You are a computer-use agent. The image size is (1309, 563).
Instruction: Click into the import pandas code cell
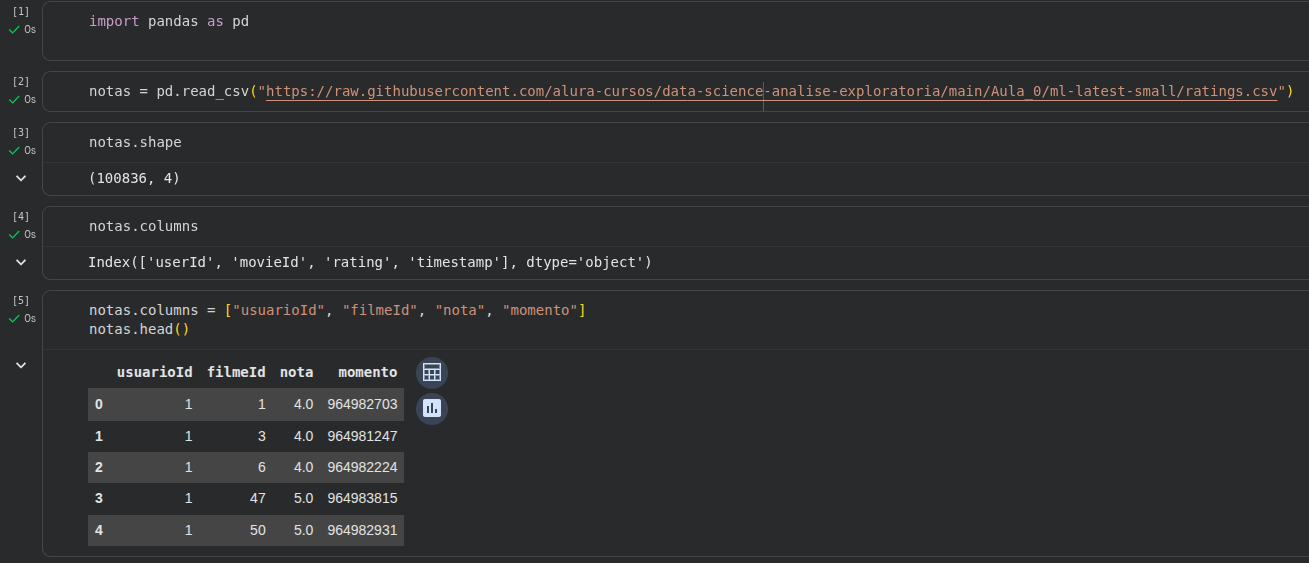(x=168, y=21)
